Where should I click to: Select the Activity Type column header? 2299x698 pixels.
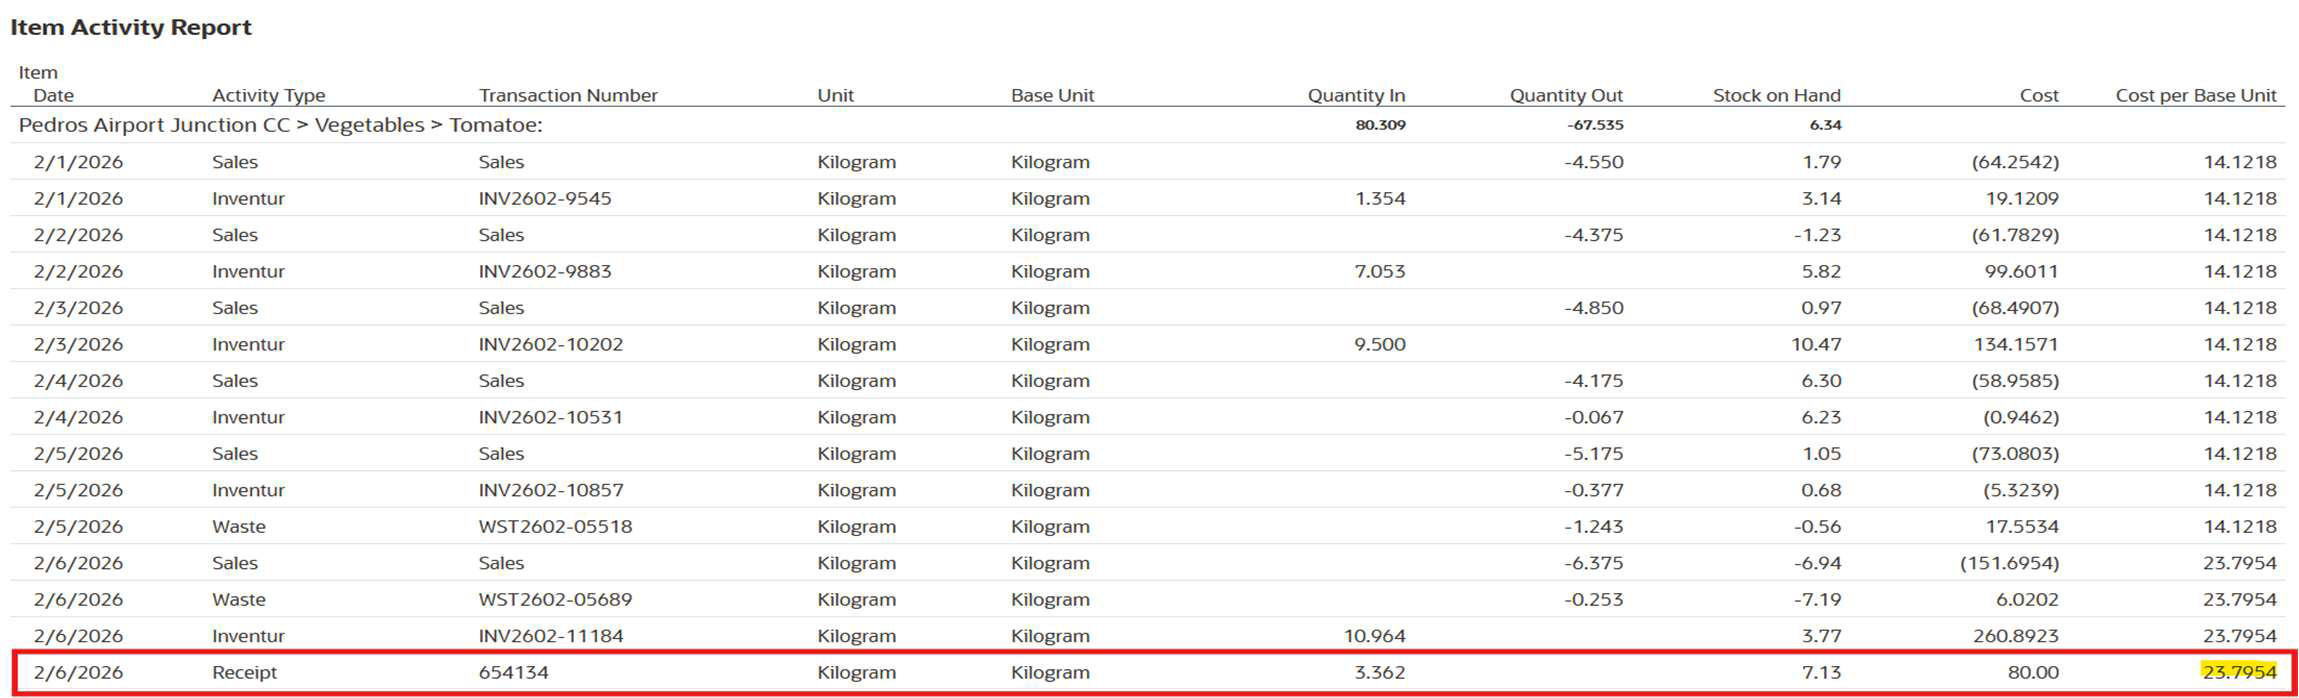268,95
